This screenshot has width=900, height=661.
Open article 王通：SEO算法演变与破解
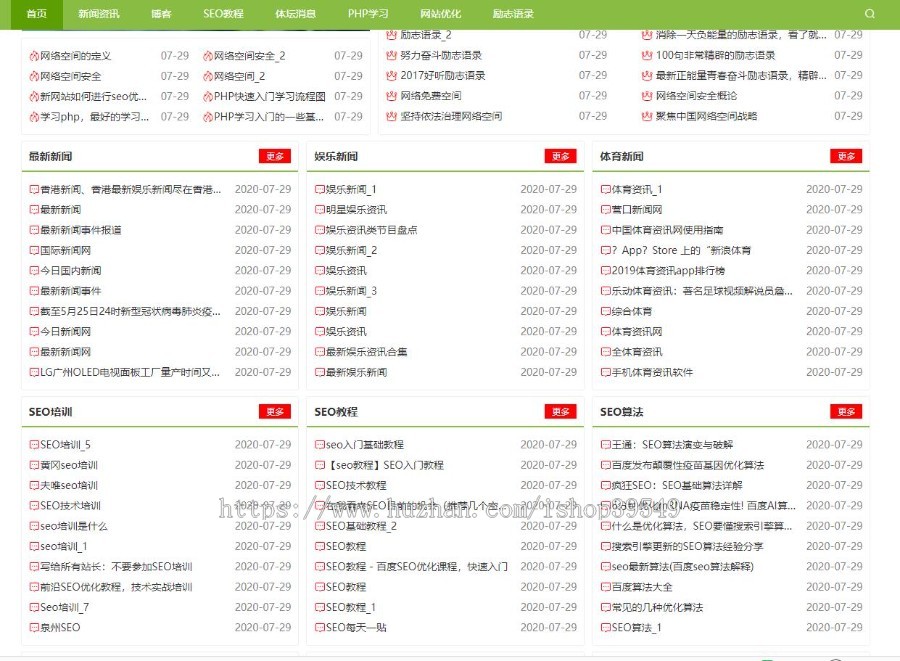pos(672,445)
